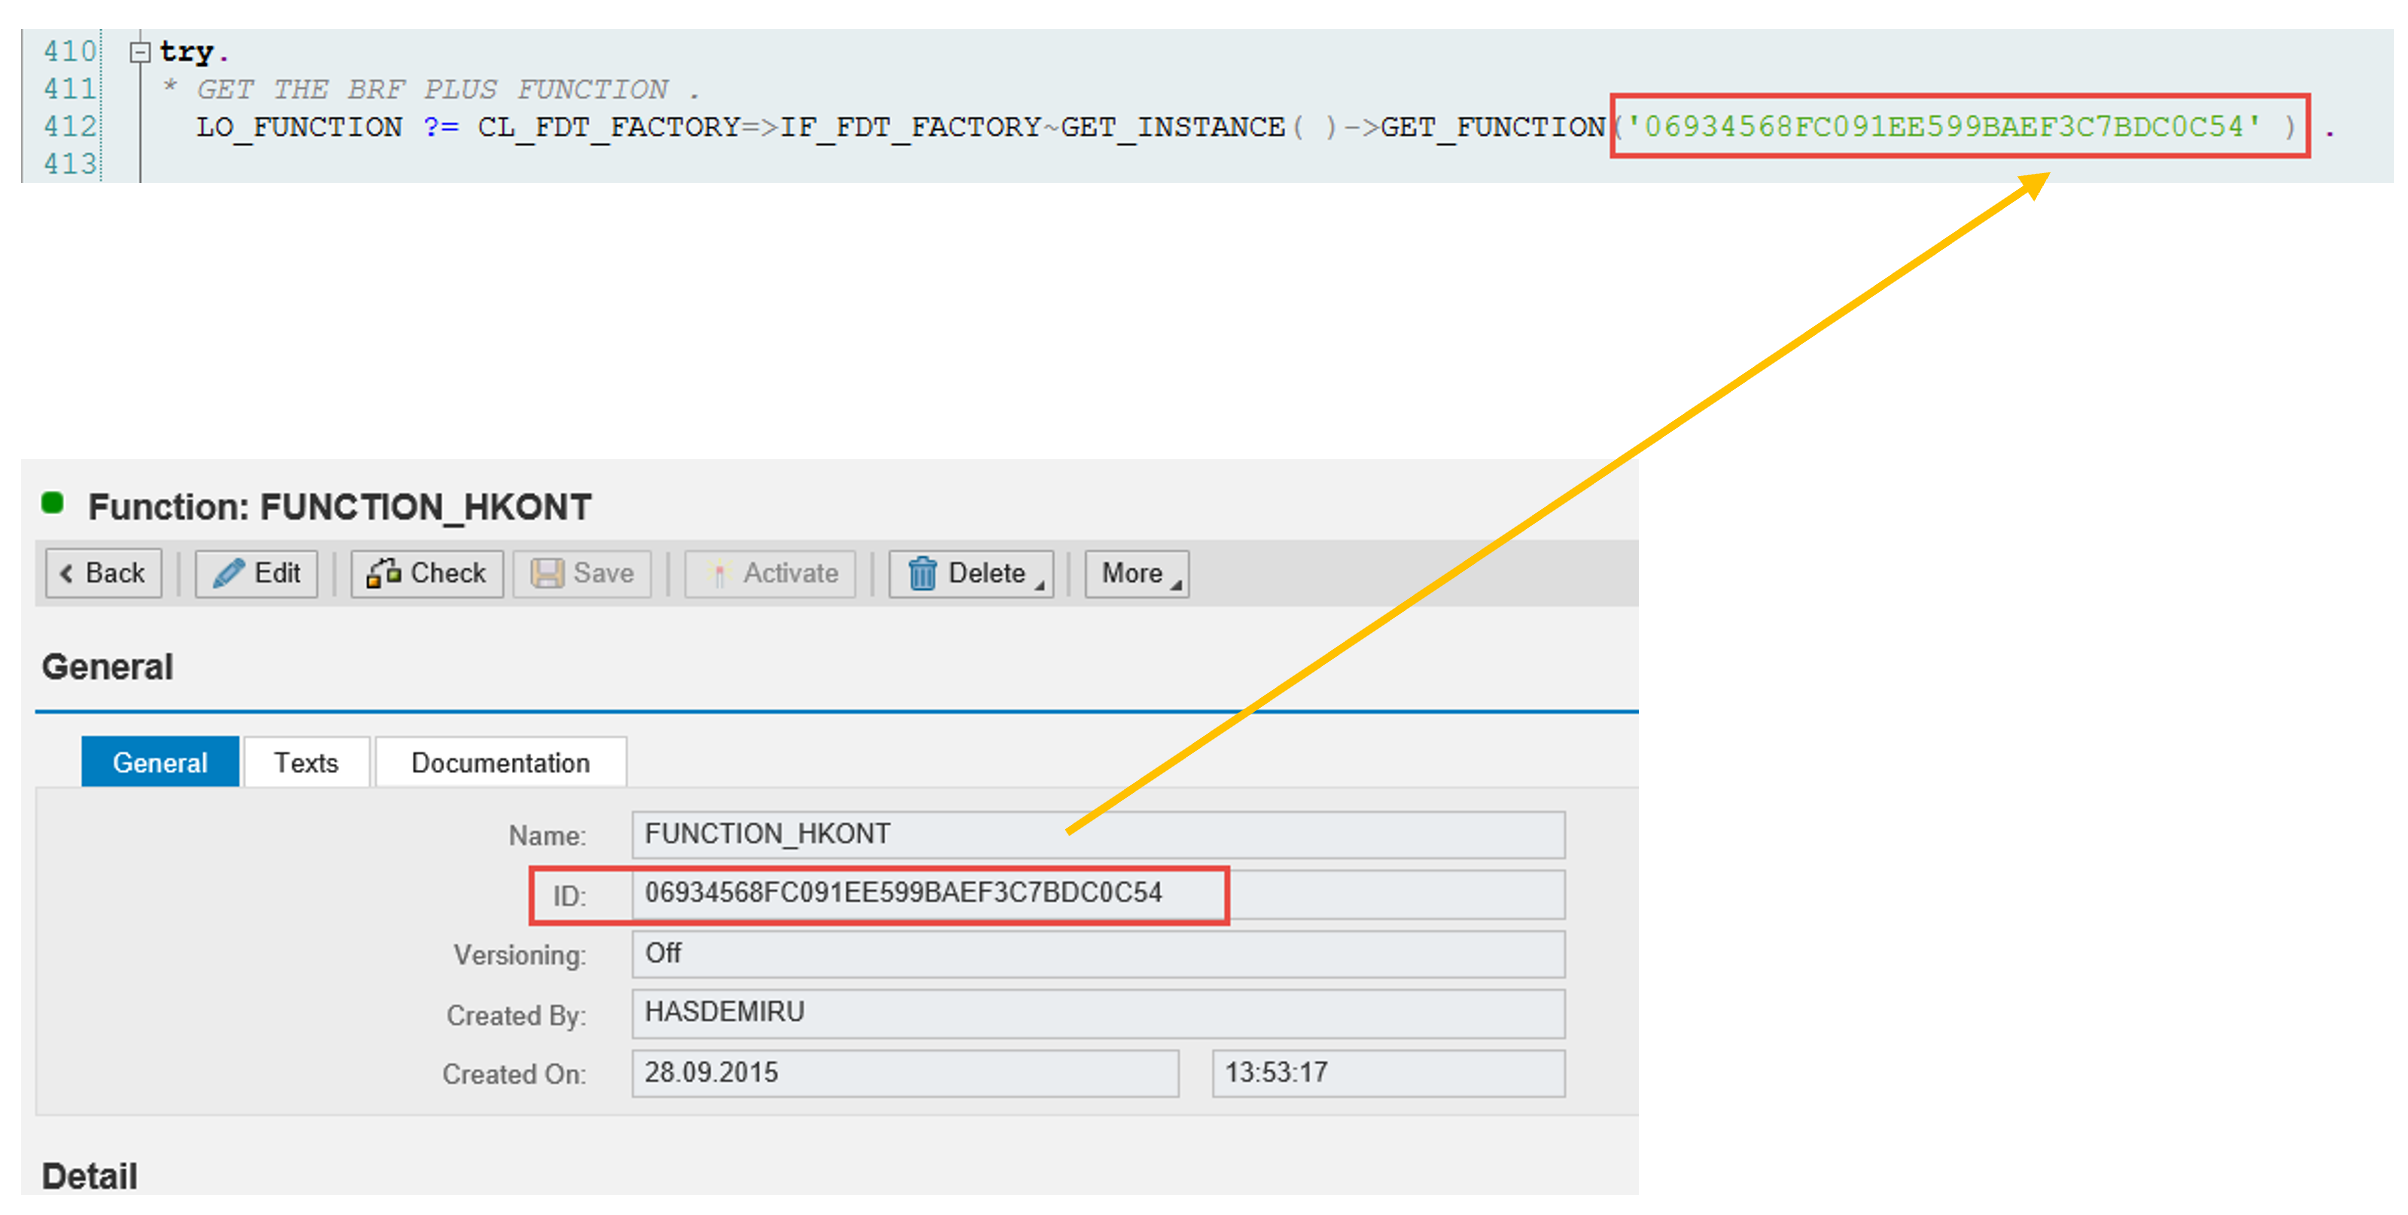The height and width of the screenshot is (1215, 2408).
Task: Click the Edit pencil icon
Action: click(x=228, y=573)
